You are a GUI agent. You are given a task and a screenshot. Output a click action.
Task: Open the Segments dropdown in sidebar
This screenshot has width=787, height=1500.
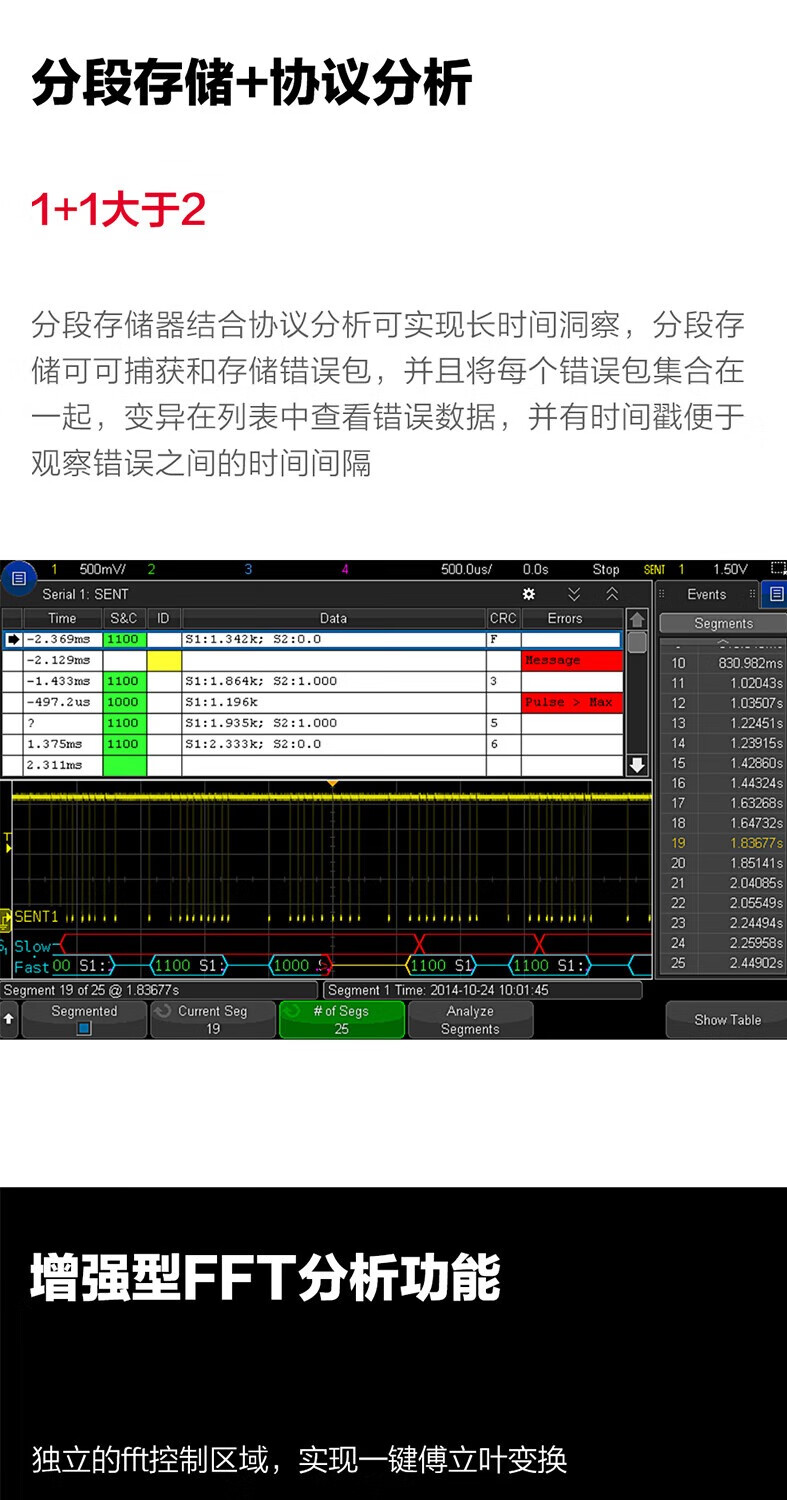(723, 623)
